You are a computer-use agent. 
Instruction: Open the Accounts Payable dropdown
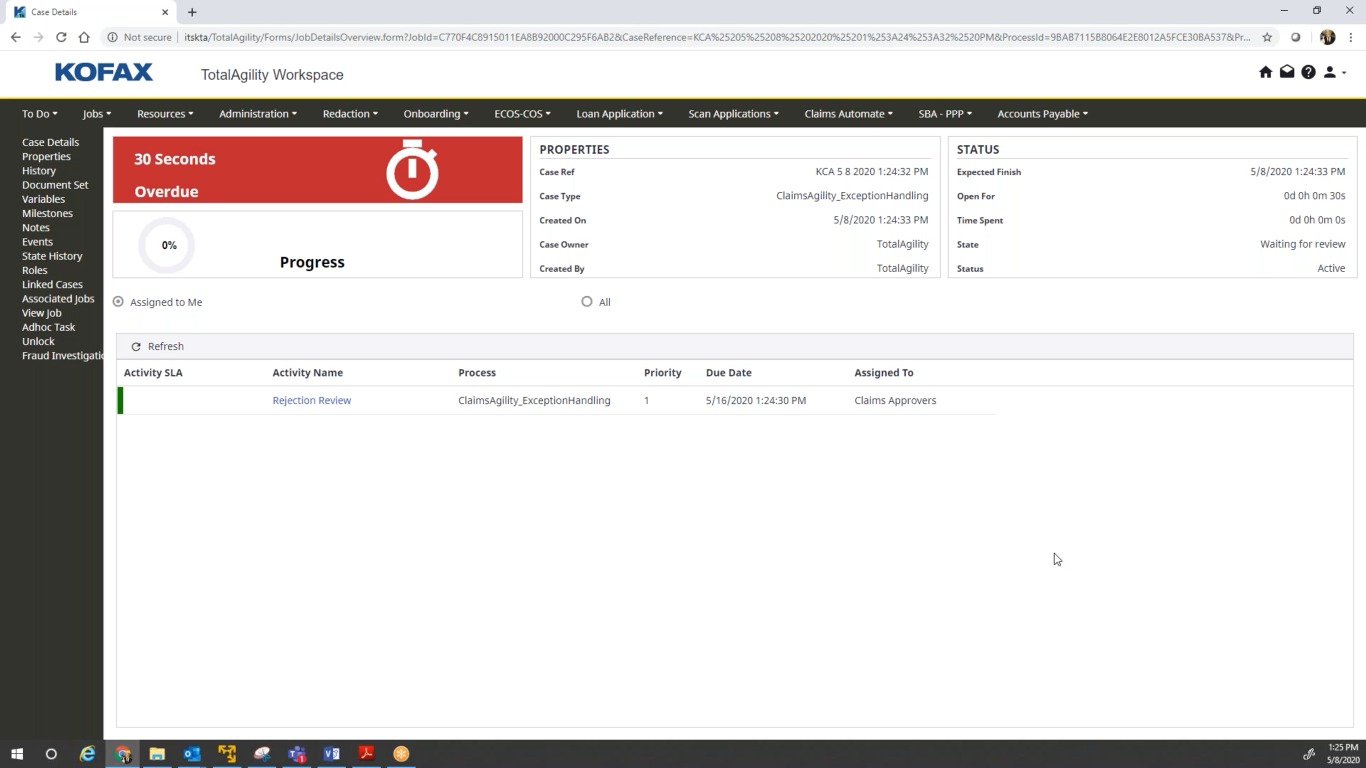tap(1042, 114)
